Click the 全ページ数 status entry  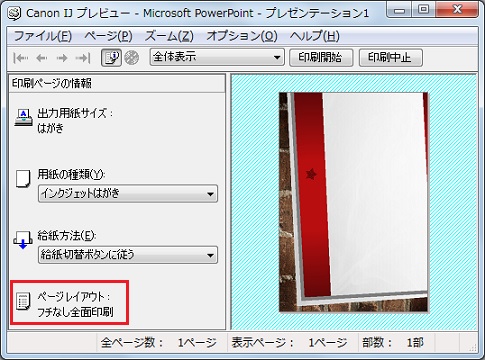click(159, 342)
